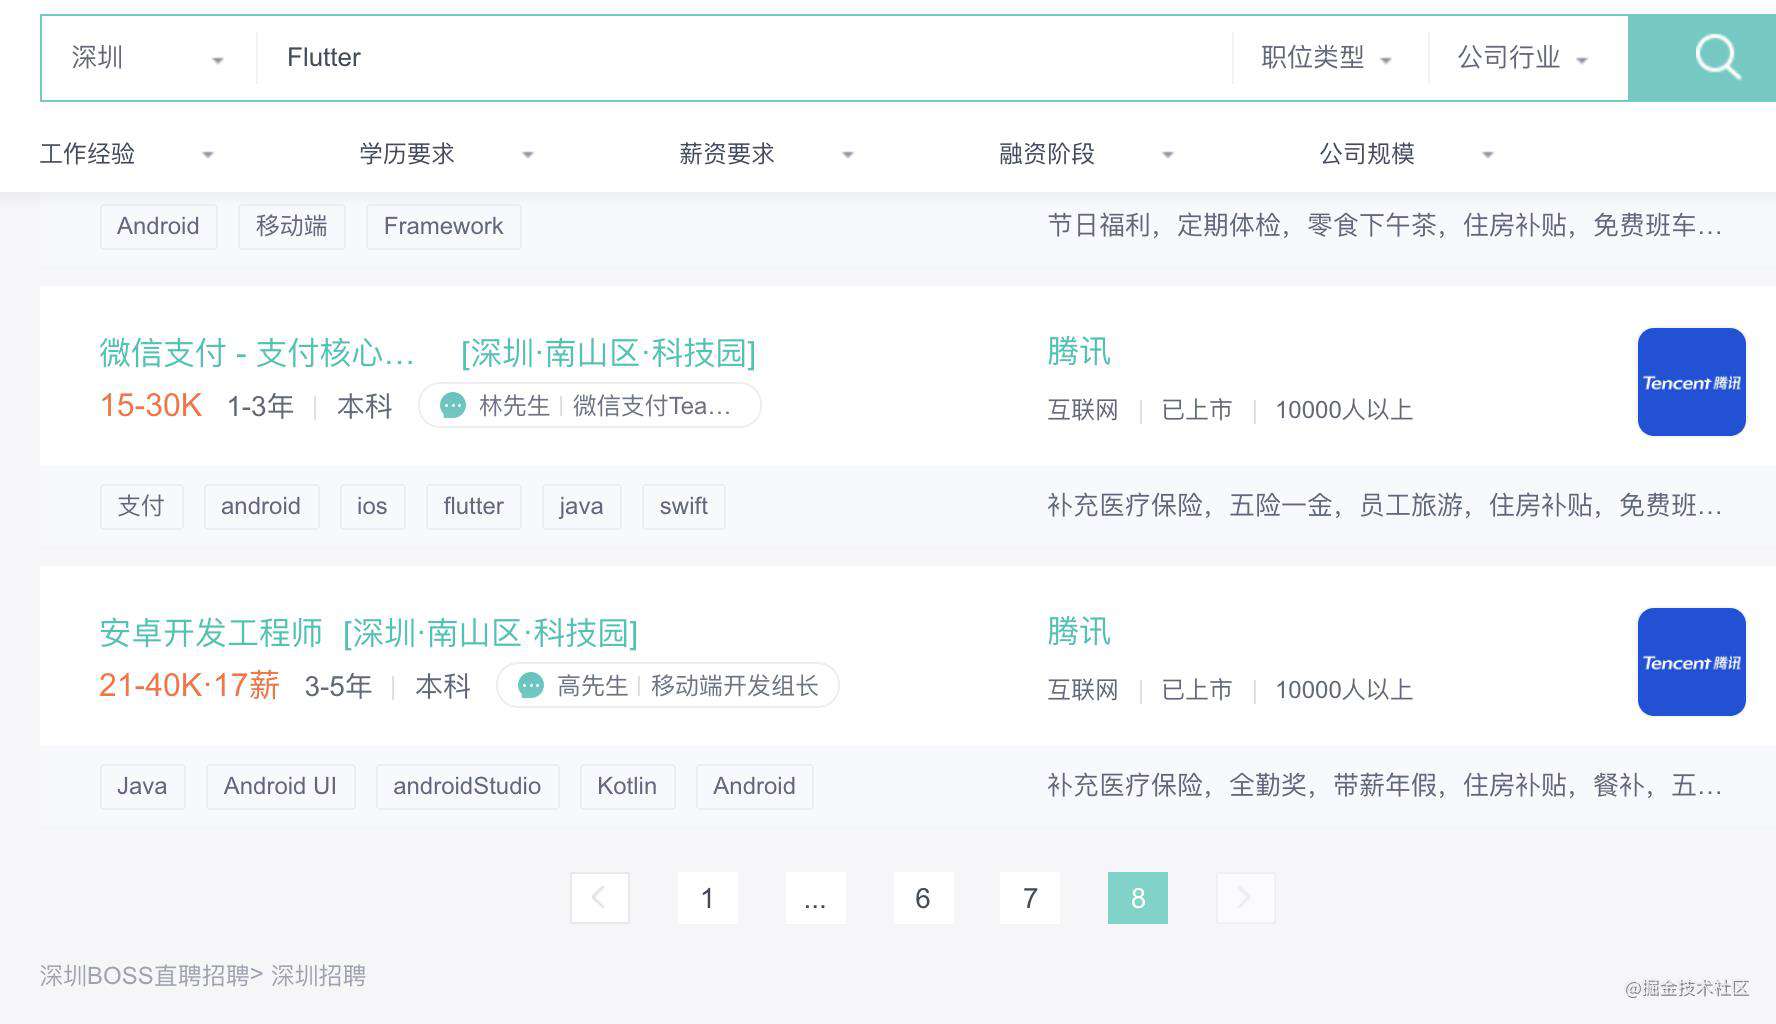1776x1024 pixels.
Task: Open 深圳招聘 breadcrumb link
Action: (x=319, y=976)
